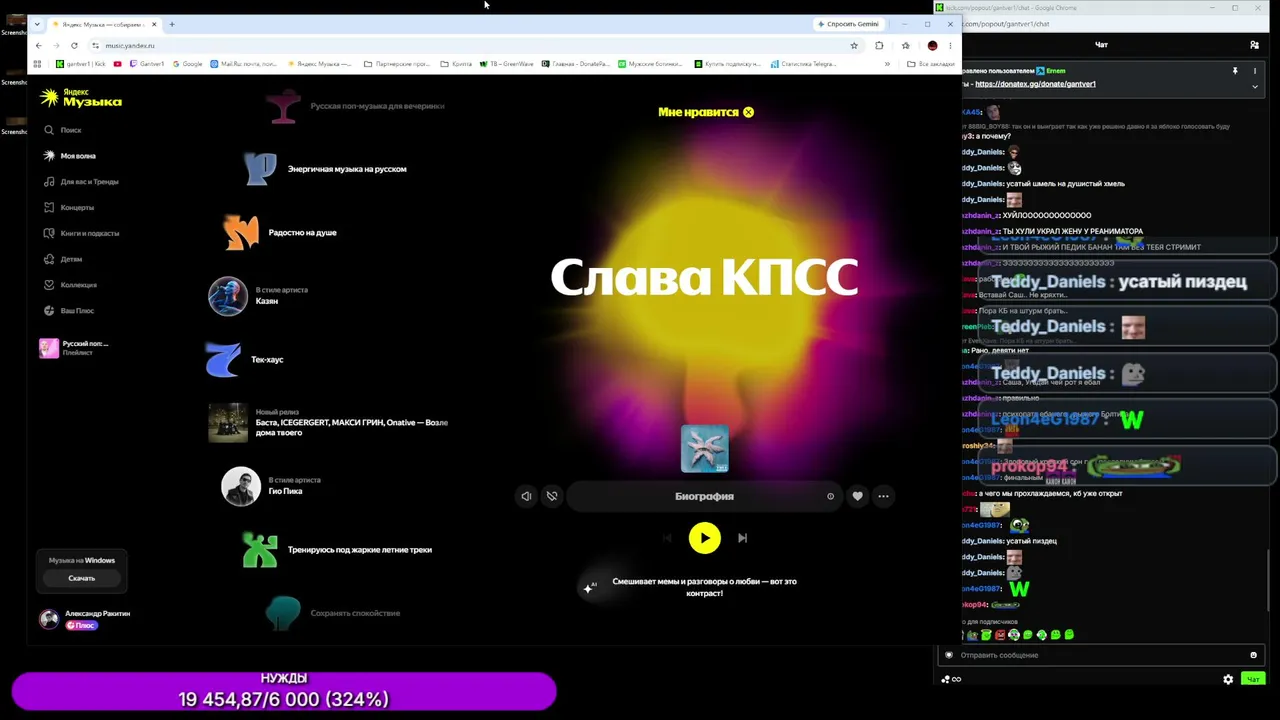The width and height of the screenshot is (1280, 720).
Task: Open Книги и подкасты section
Action: (81, 233)
